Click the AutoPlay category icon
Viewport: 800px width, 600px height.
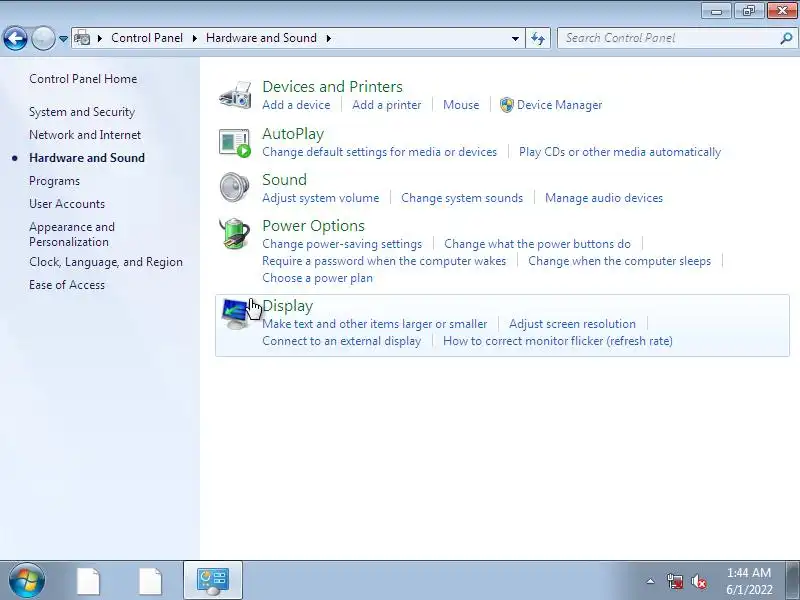235,142
